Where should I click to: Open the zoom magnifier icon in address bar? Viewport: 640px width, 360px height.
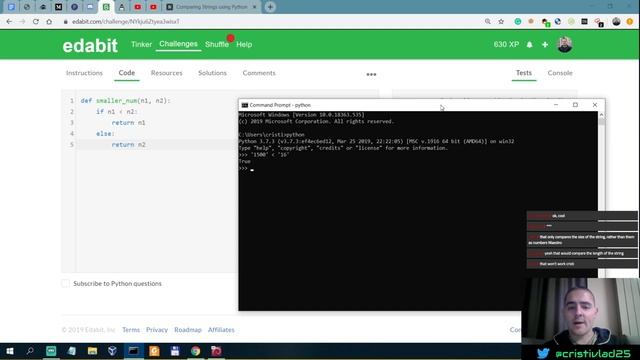(x=488, y=22)
